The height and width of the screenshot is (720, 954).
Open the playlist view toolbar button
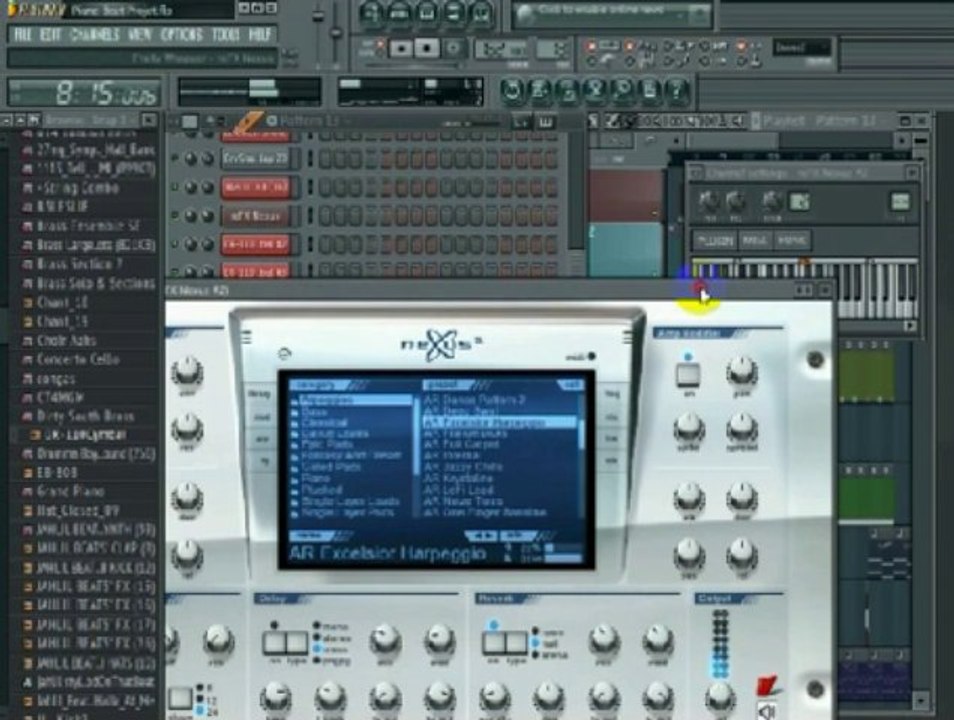click(x=371, y=12)
